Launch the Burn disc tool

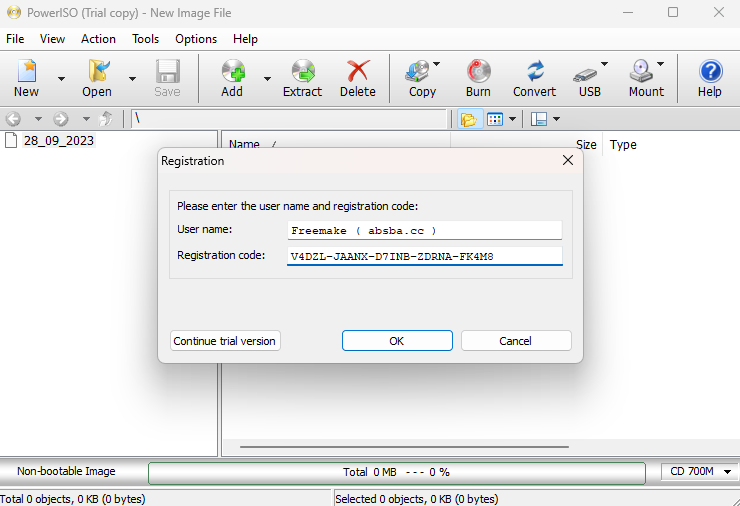[x=479, y=71]
